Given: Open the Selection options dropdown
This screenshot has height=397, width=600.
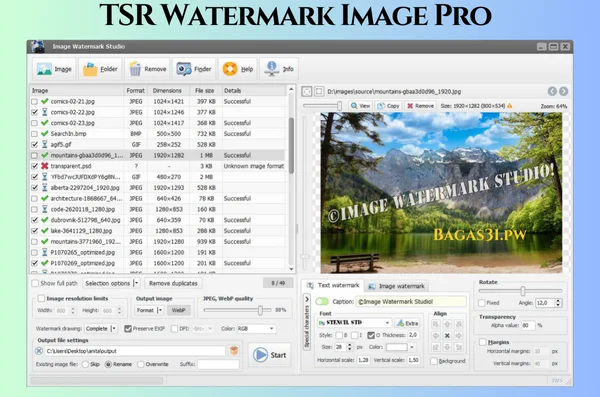Looking at the screenshot, I should tap(111, 283).
